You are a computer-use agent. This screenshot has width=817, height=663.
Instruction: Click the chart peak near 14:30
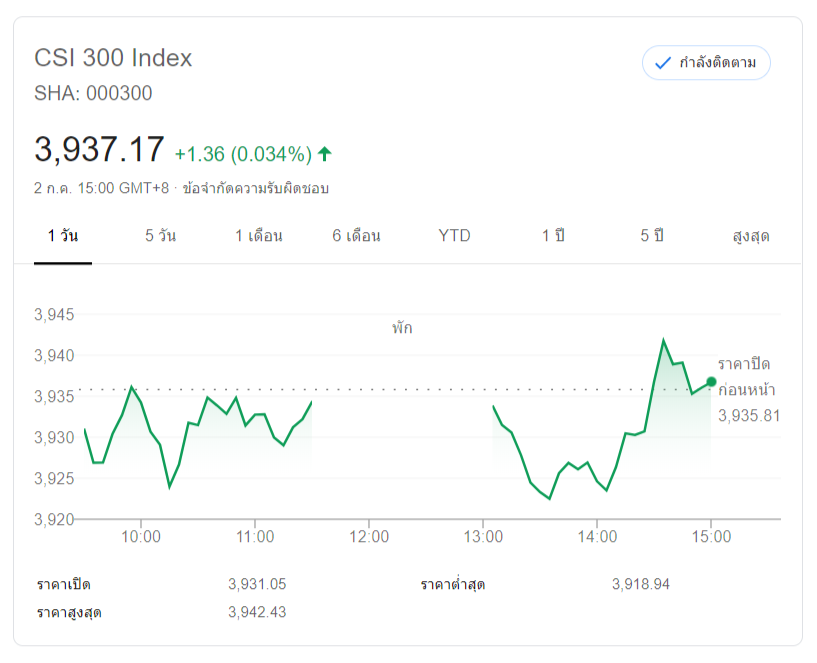point(663,340)
